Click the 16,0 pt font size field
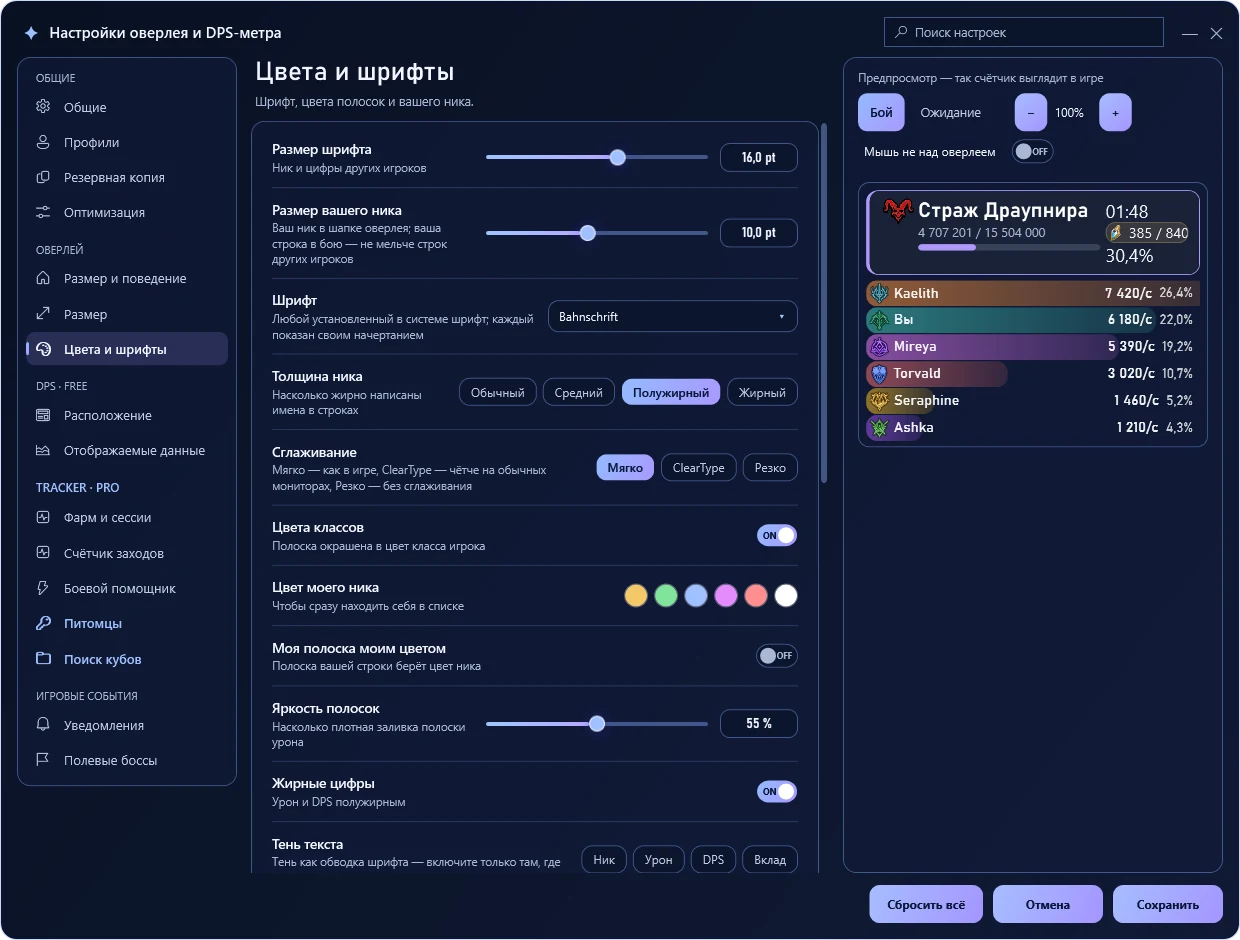 [x=759, y=157]
